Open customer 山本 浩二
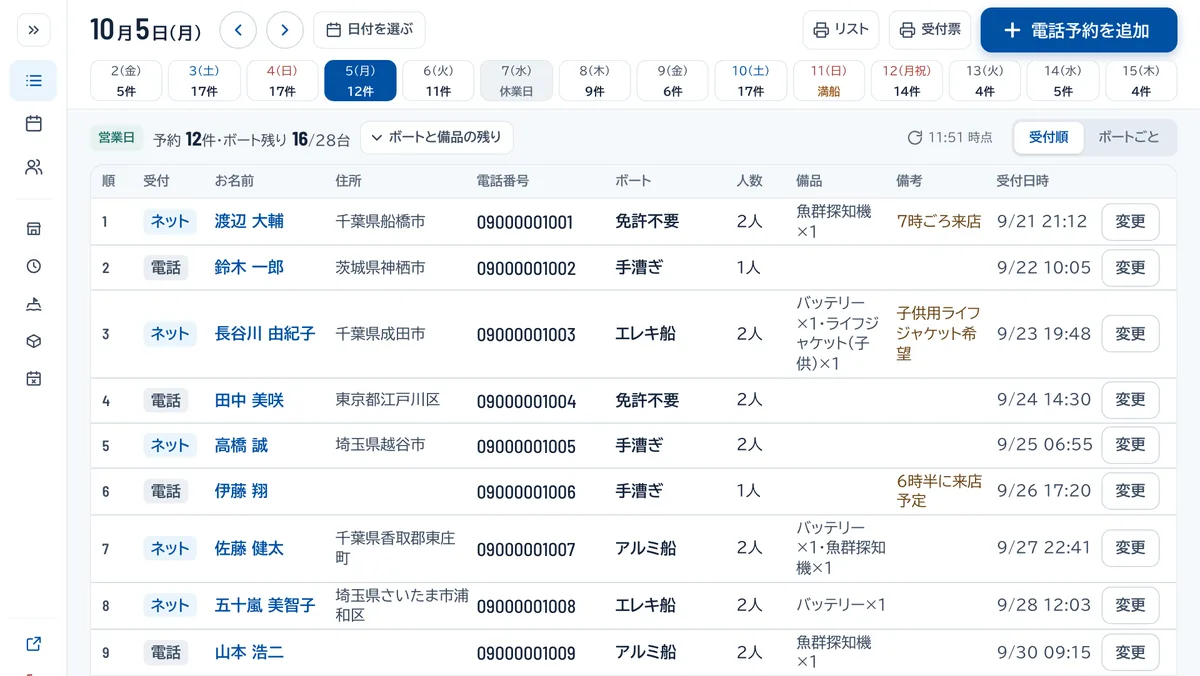 (x=249, y=652)
